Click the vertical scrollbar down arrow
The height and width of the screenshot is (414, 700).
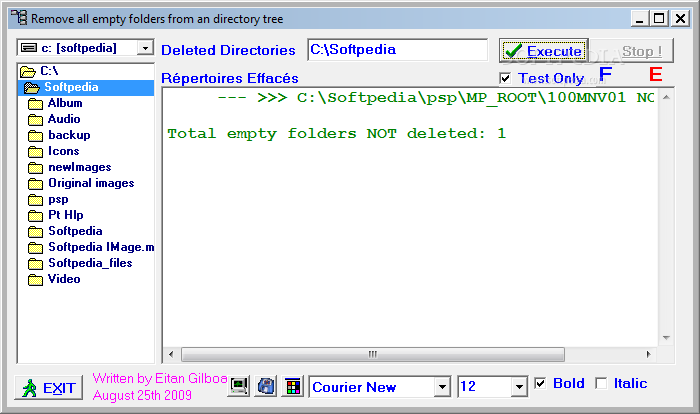[666, 338]
